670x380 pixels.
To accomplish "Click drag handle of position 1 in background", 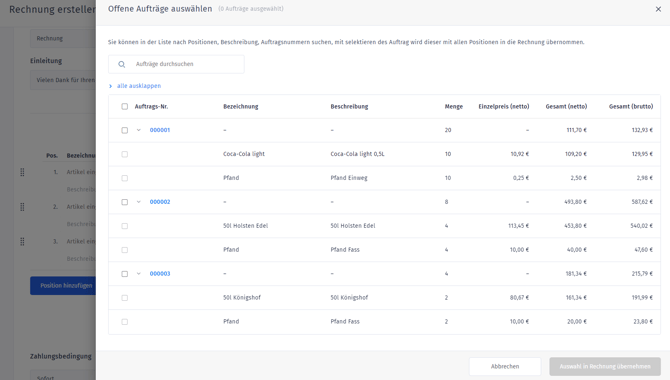I will [22, 172].
